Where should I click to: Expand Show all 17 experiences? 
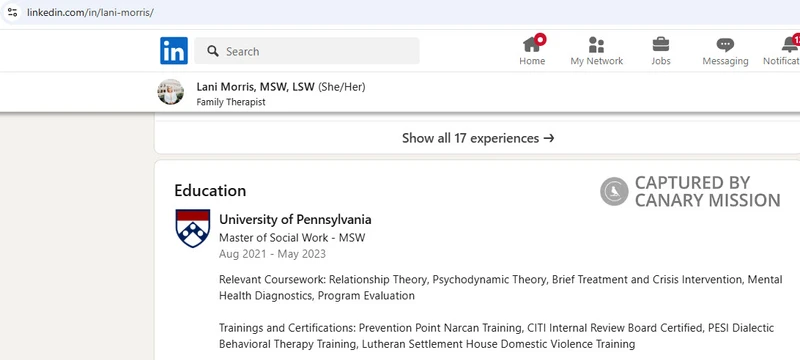coord(478,138)
